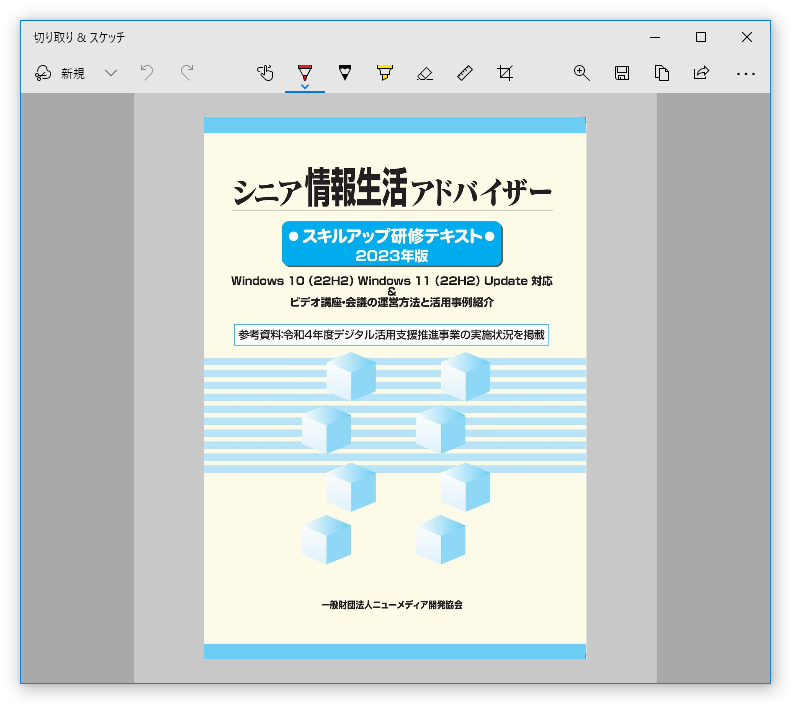Expand the dropdown arrow beside 新規
This screenshot has width=791, height=704.
pyautogui.click(x=111, y=73)
